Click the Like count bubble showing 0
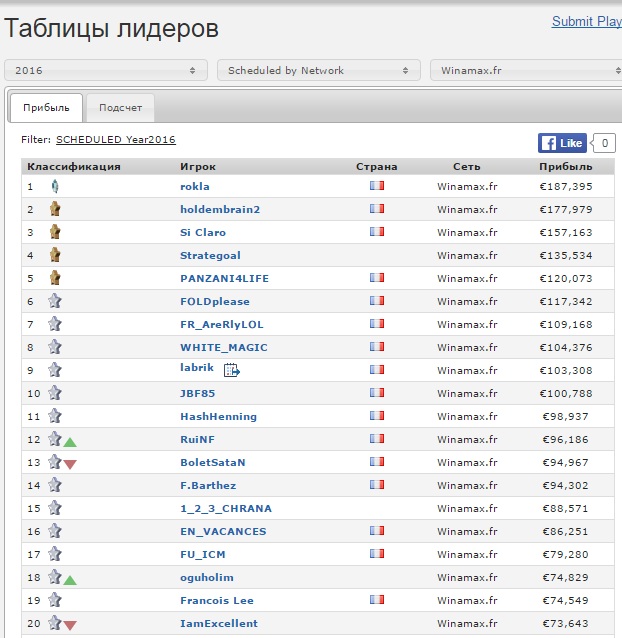Screen dimensions: 622x638 click(605, 143)
